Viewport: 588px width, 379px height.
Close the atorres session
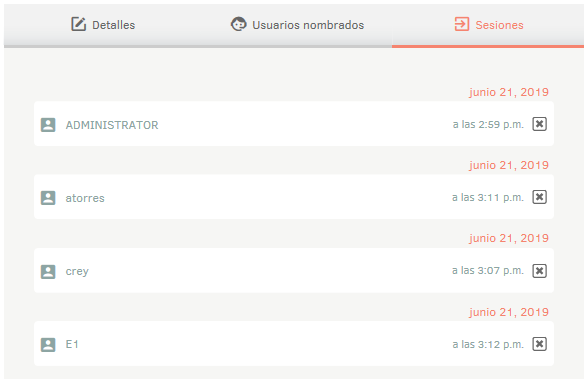click(539, 197)
